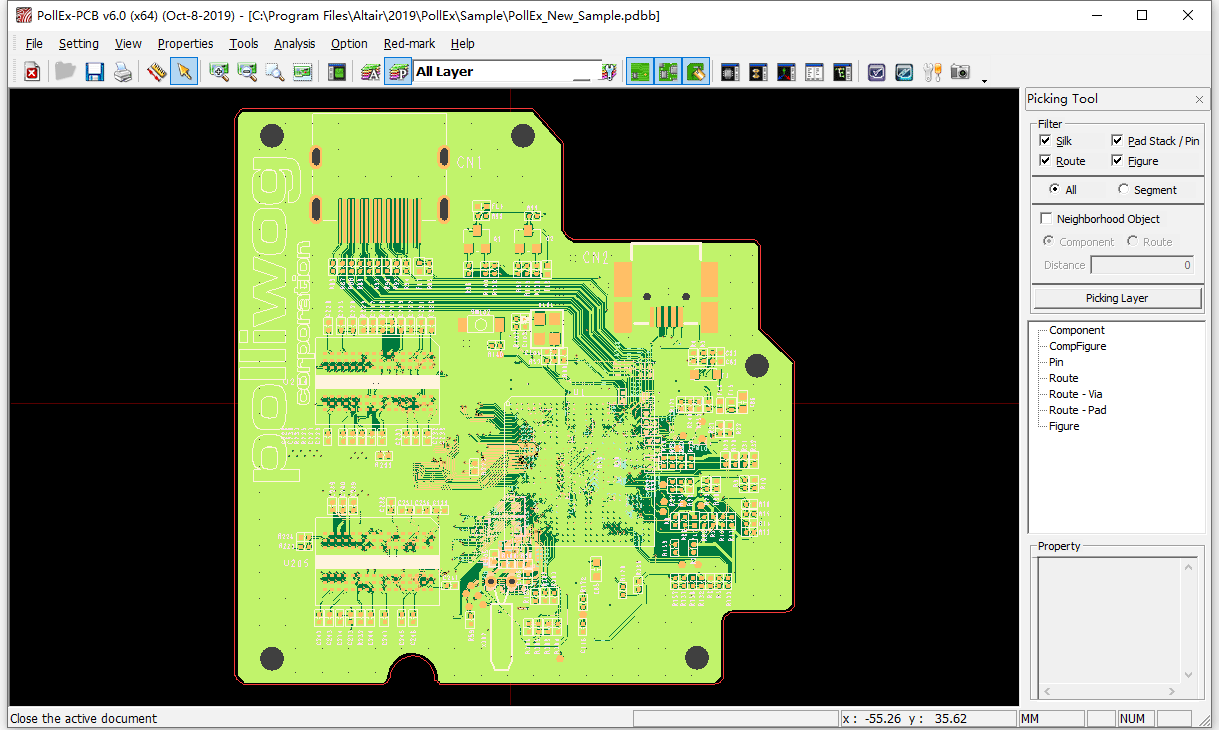Click the purple checkmark screen icon

[x=876, y=72]
